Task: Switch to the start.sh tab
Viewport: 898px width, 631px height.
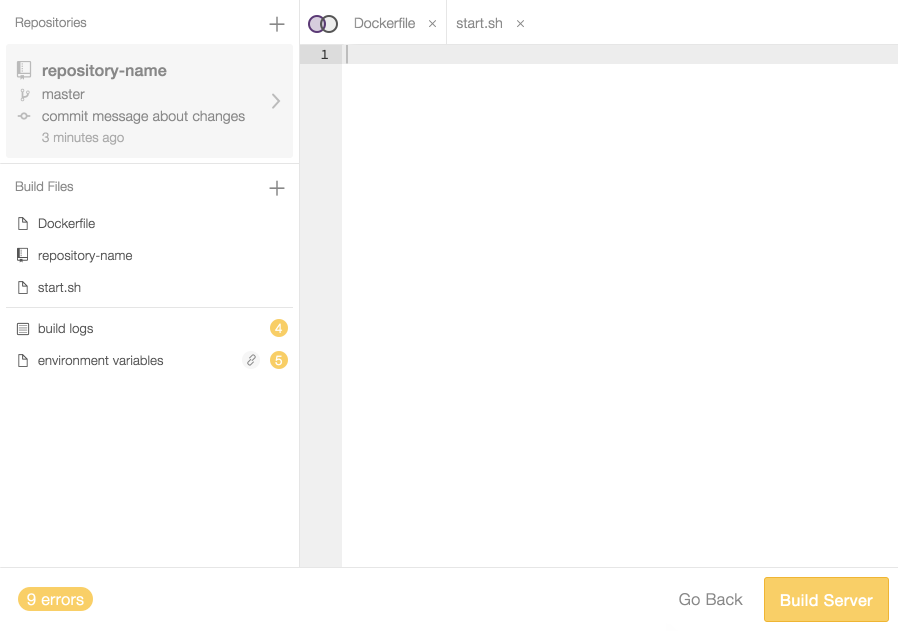Action: (479, 23)
